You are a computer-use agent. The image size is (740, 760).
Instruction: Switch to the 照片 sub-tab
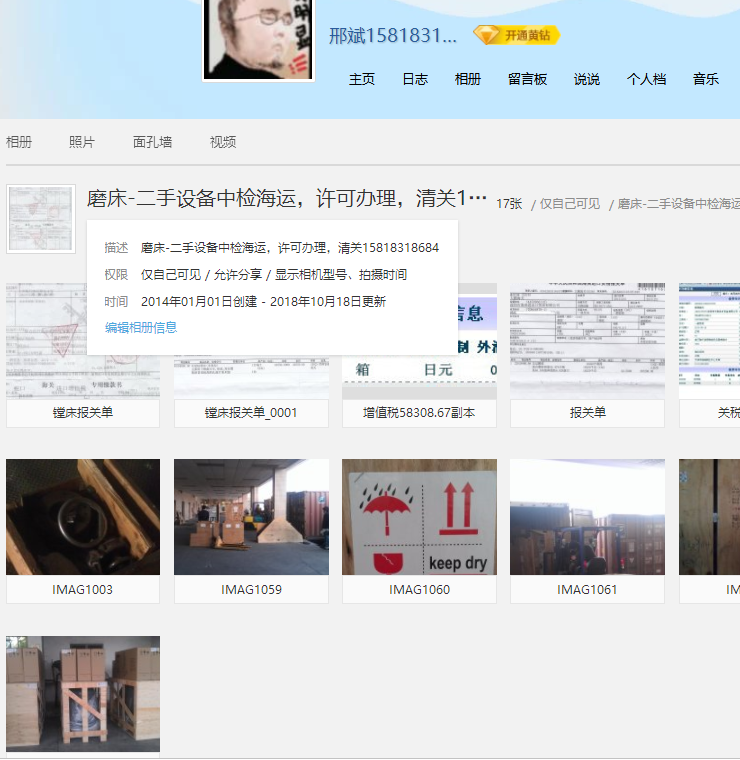(81, 142)
